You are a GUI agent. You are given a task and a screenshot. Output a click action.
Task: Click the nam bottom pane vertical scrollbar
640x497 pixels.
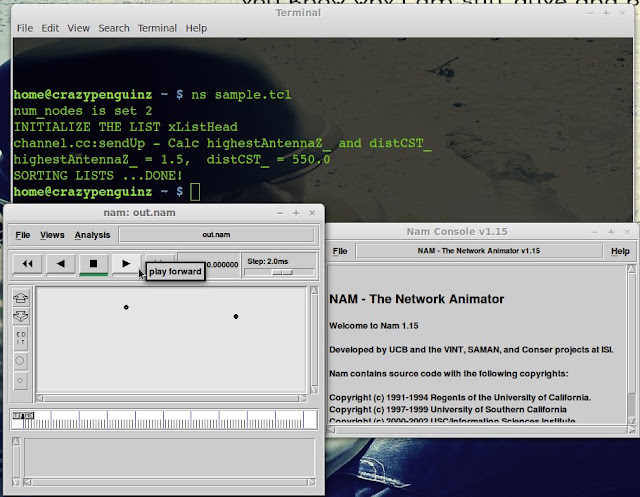pyautogui.click(x=16, y=462)
